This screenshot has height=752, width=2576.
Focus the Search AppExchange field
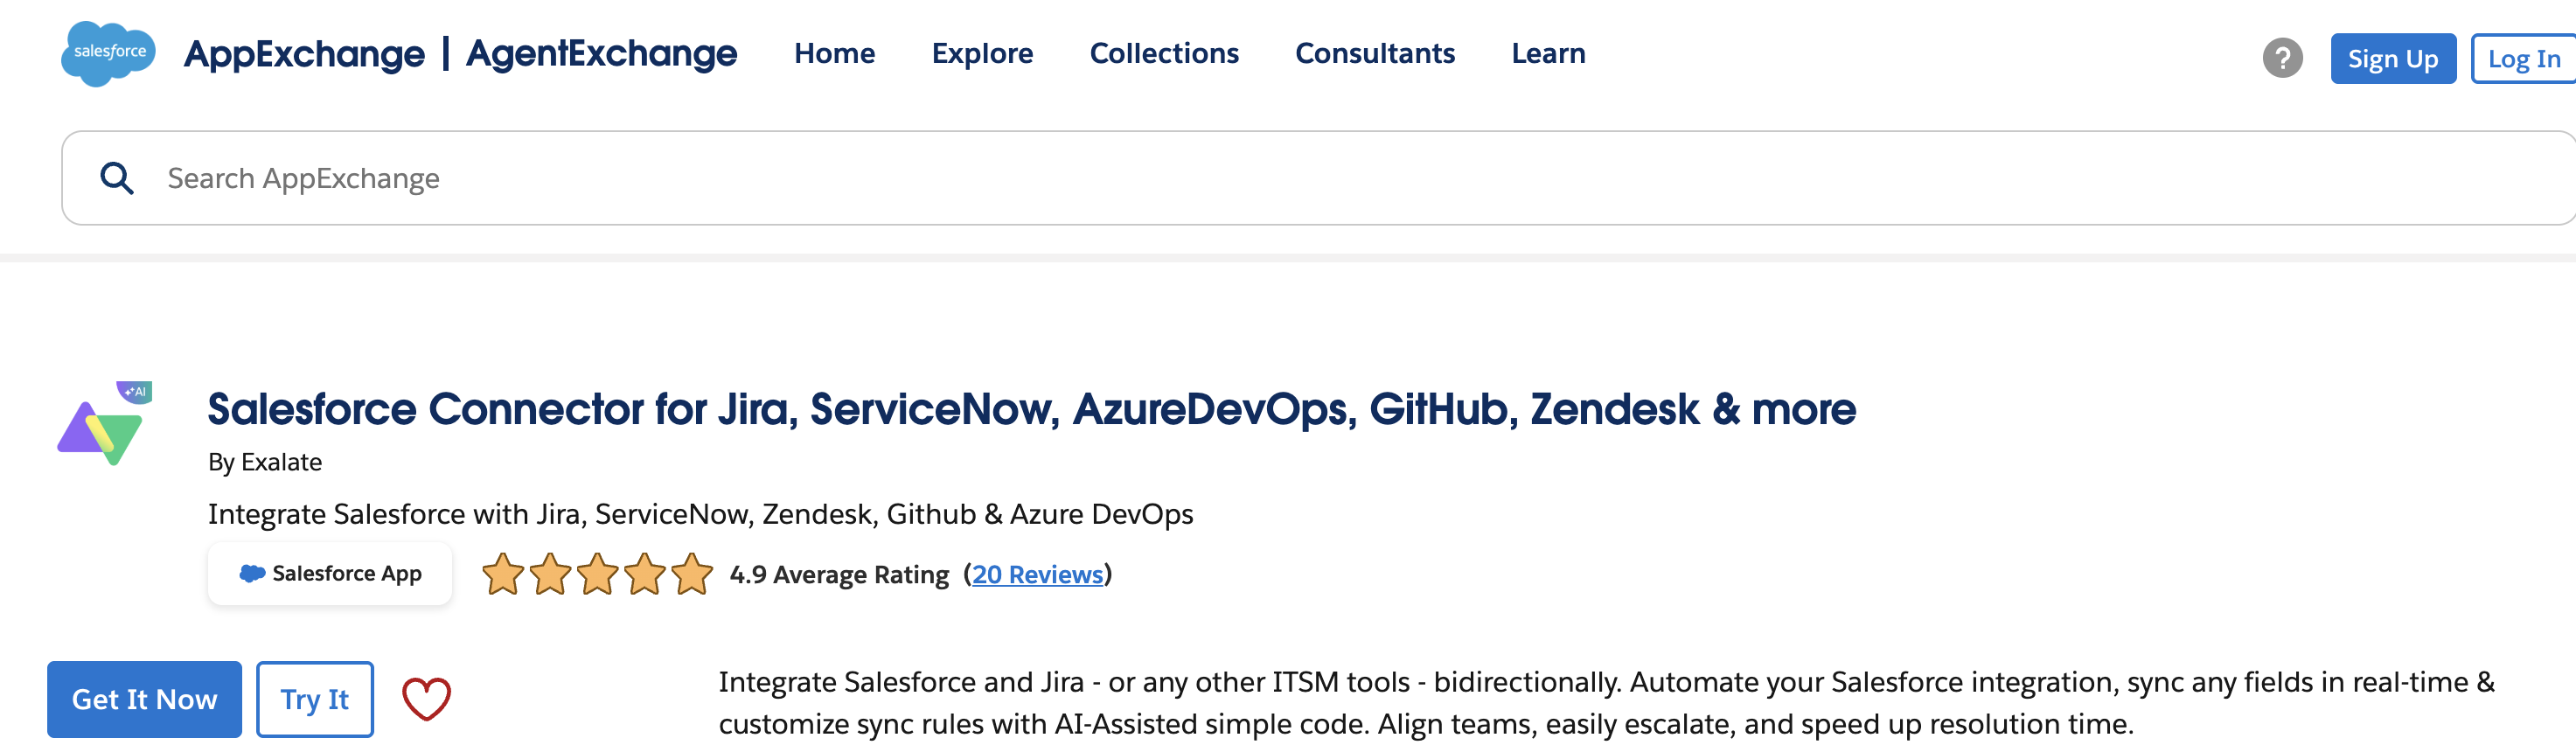(x=1318, y=178)
